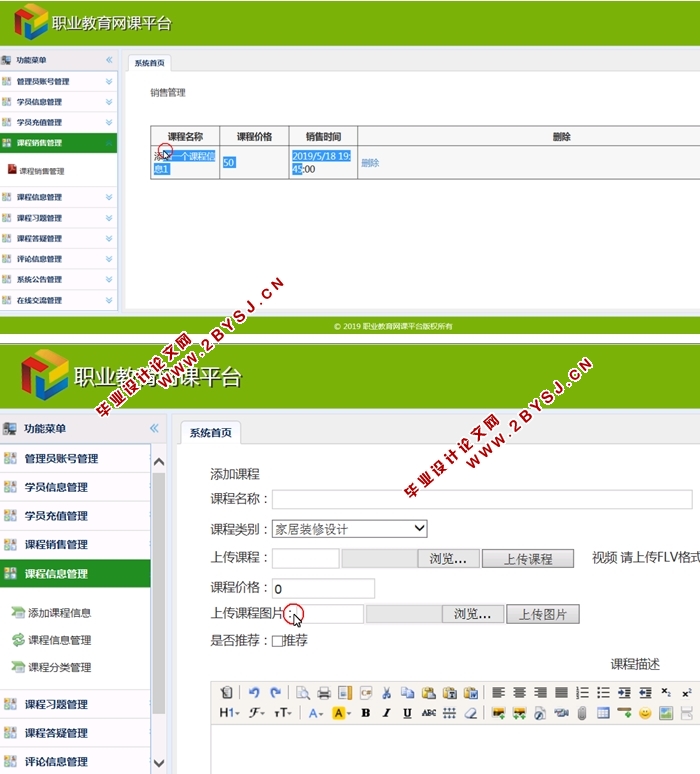Apply superscript formatting
Viewport: 700px width, 774px height.
(x=687, y=693)
